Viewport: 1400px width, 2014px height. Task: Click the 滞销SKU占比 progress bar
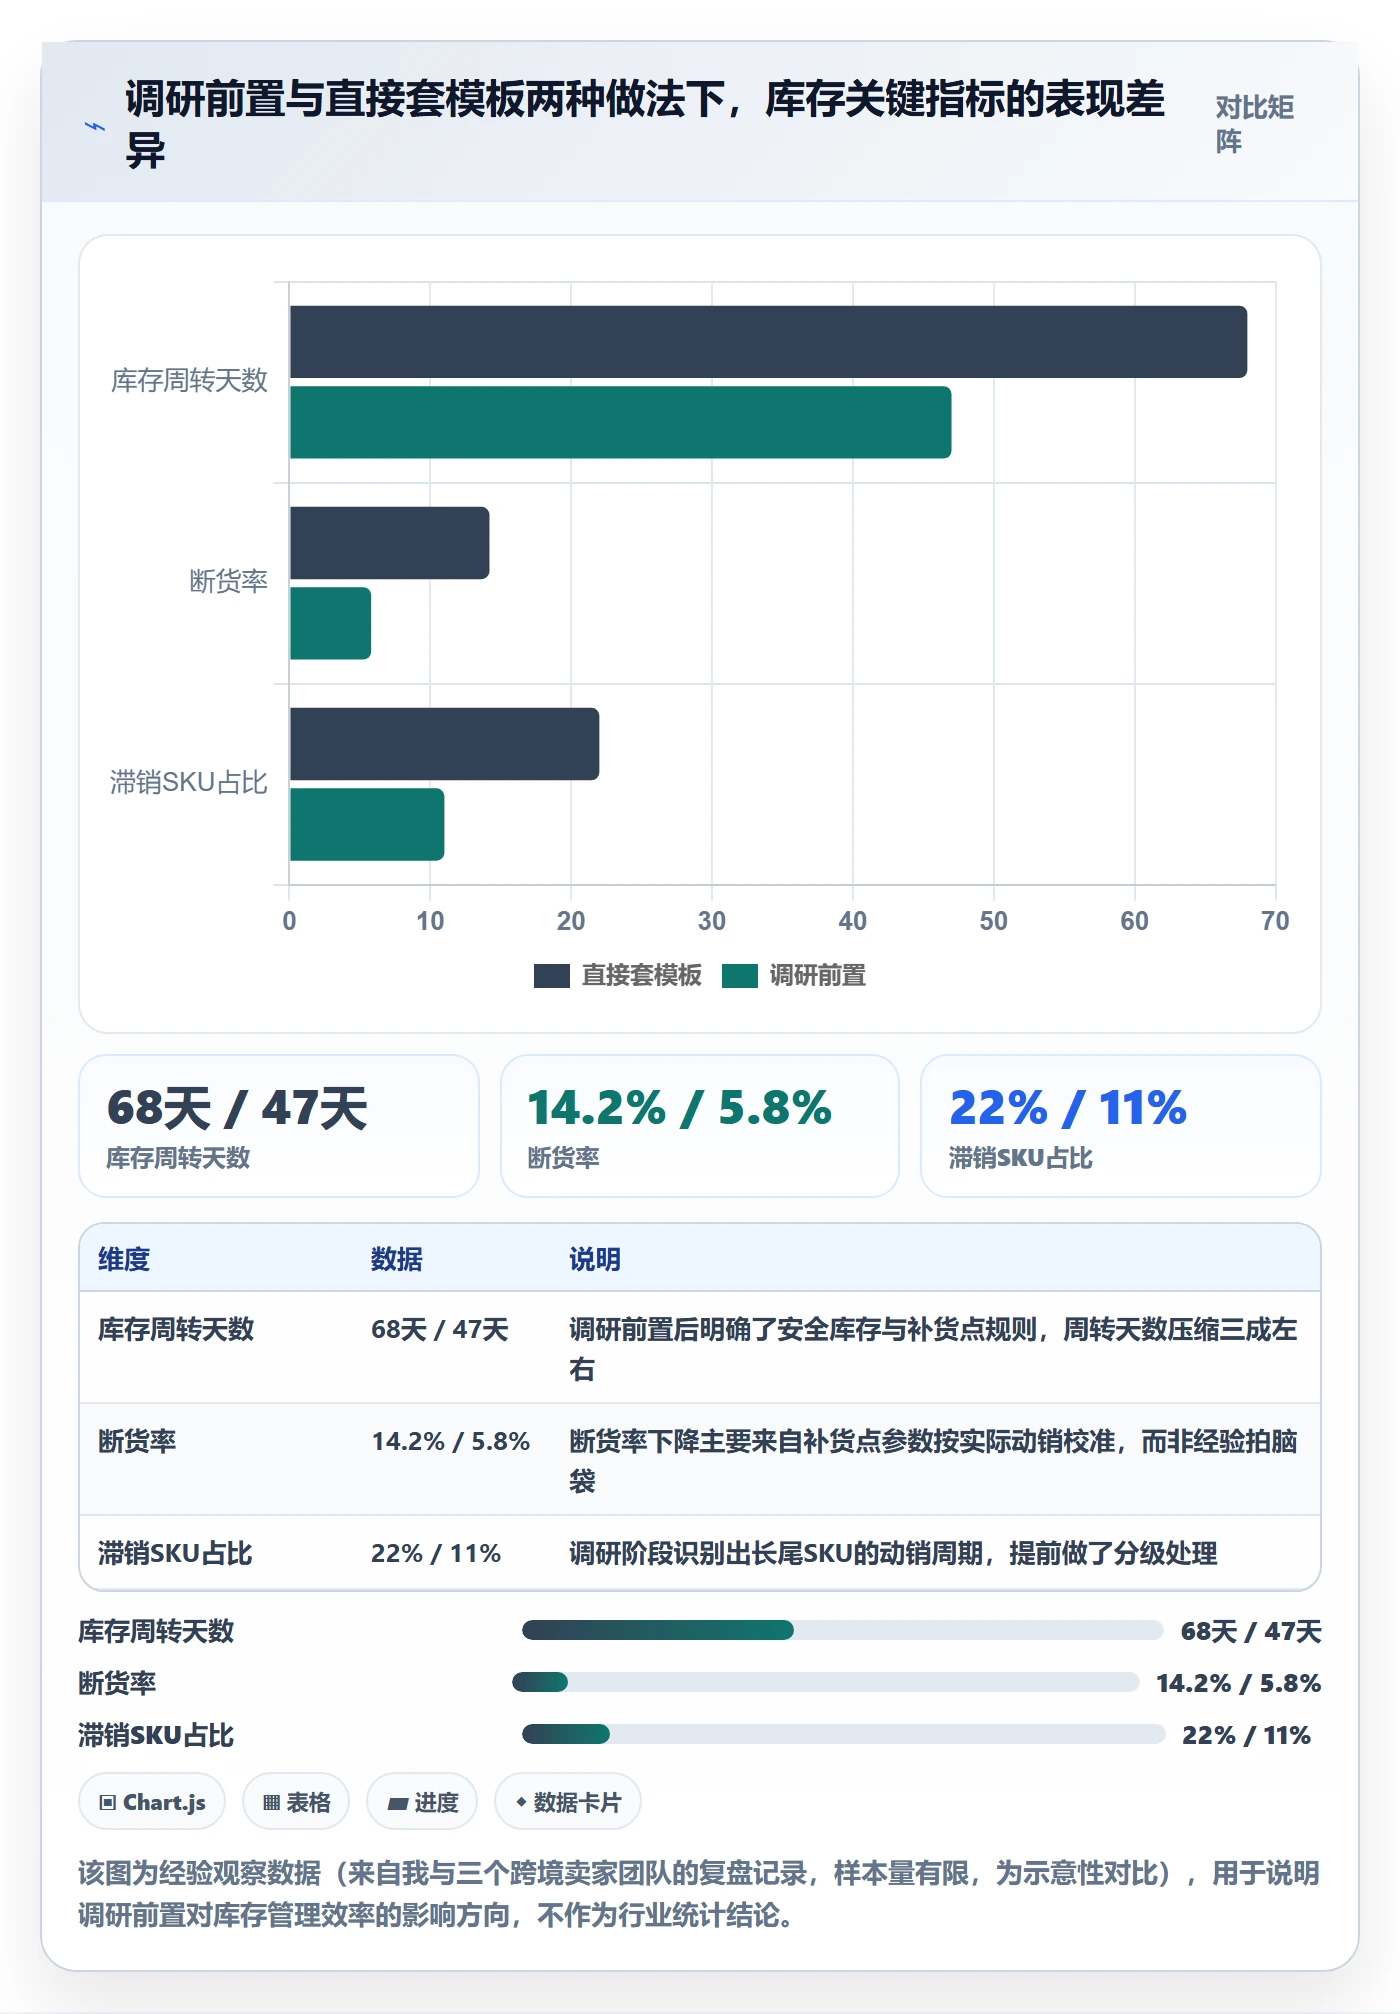point(843,1734)
